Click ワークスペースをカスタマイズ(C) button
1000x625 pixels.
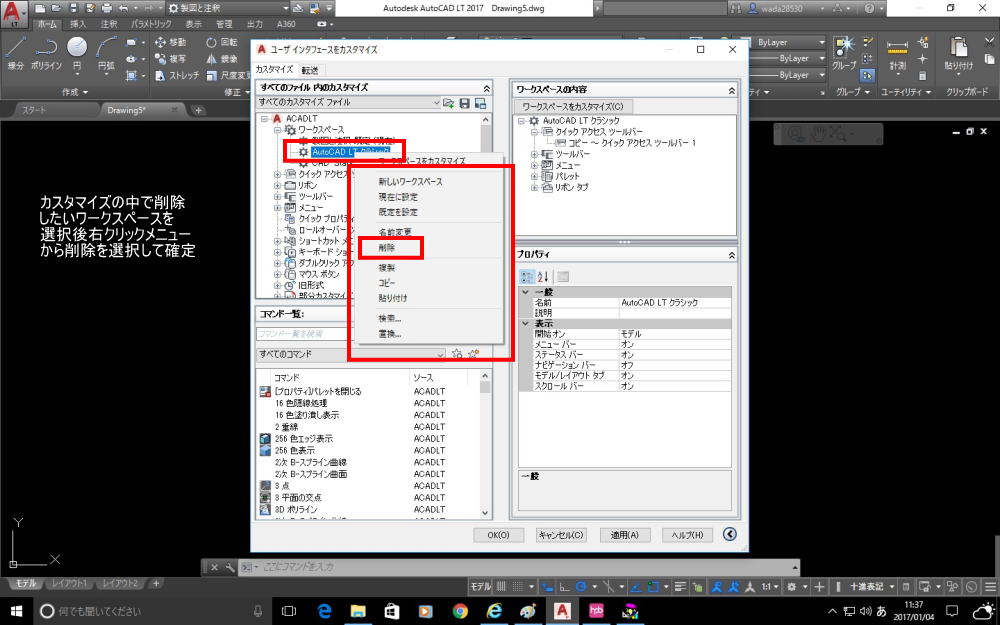tap(573, 107)
